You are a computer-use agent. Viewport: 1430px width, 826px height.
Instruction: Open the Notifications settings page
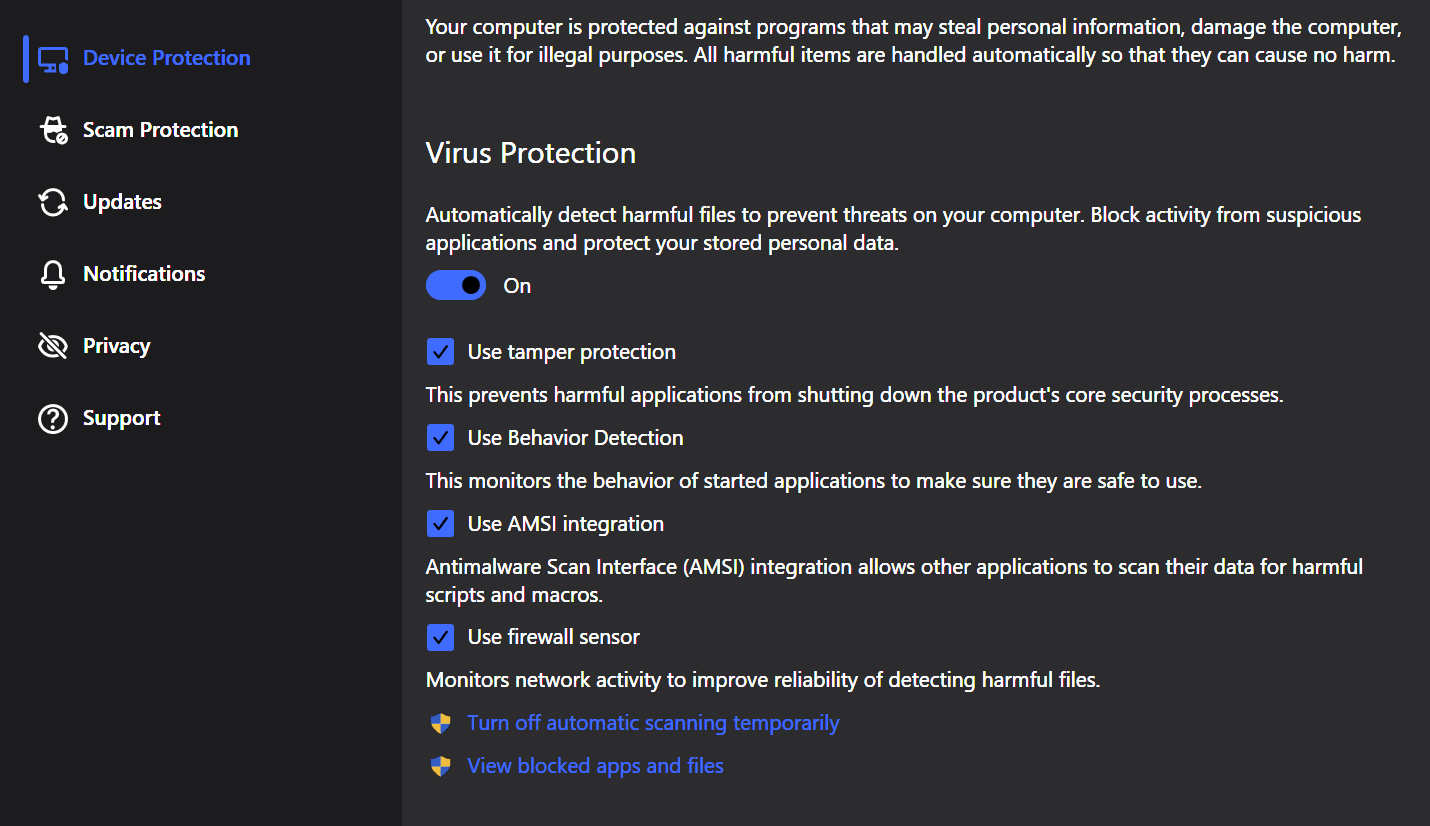click(x=144, y=274)
